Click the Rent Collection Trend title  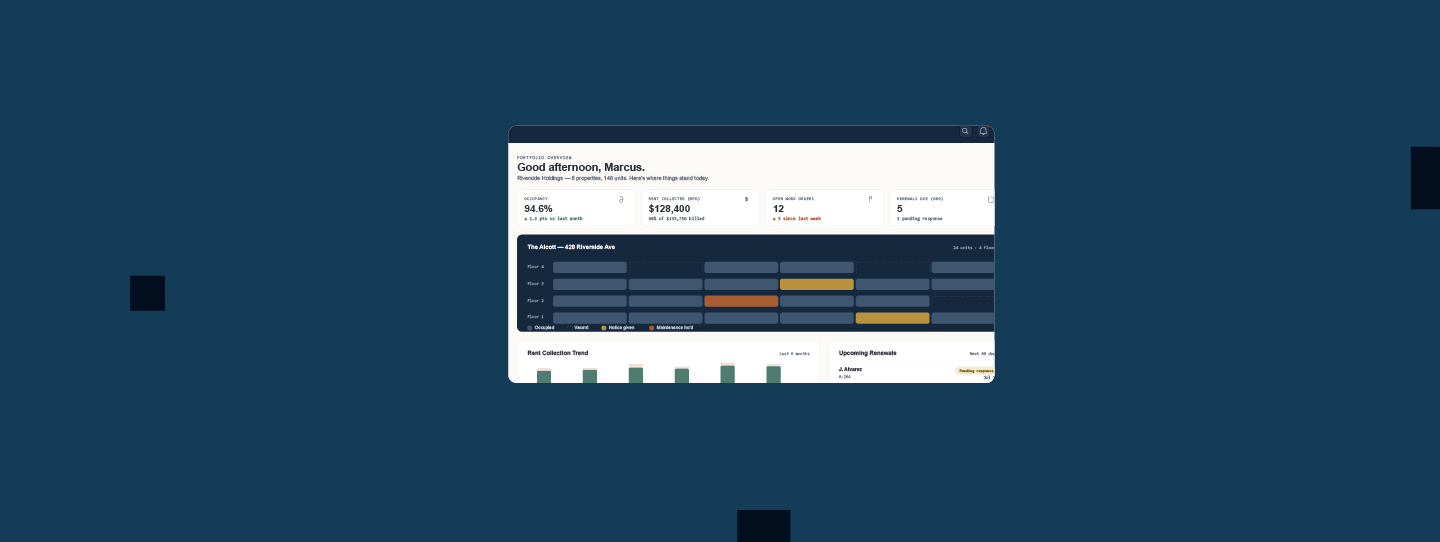coord(558,353)
